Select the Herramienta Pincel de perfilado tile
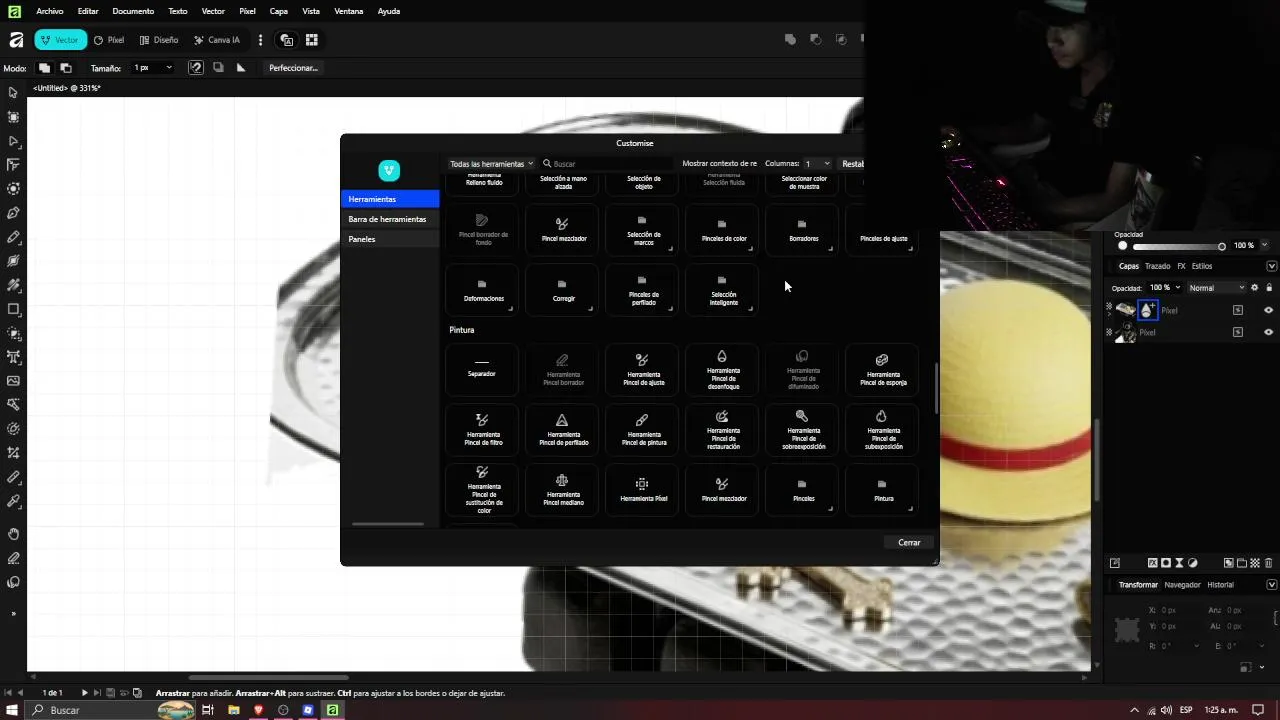Viewport: 1280px width, 720px height. [x=563, y=429]
